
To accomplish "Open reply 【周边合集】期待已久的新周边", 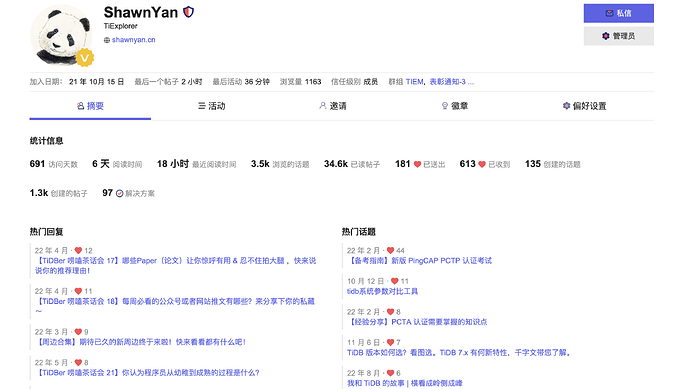I will pos(141,342).
